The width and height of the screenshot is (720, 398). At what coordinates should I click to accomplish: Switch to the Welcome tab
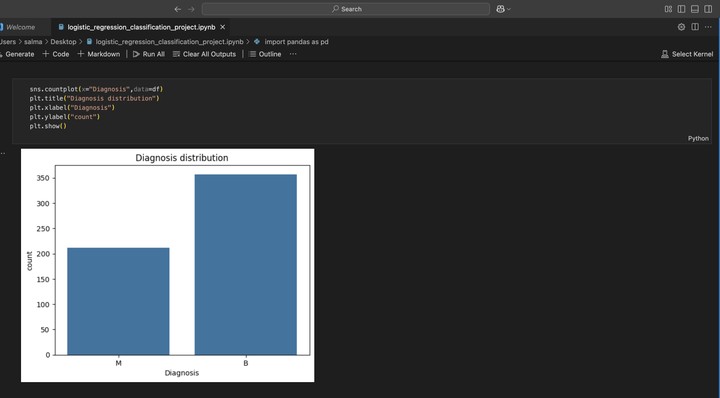point(20,27)
